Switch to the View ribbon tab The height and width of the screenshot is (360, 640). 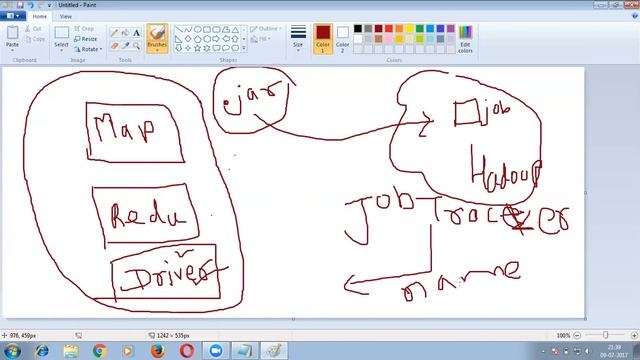[65, 16]
